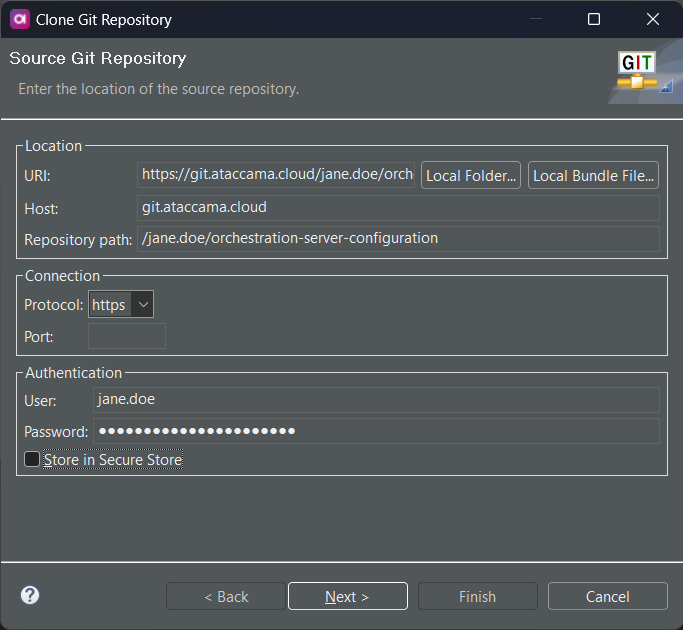This screenshot has width=683, height=630.
Task: Click the Port input box
Action: pos(127,337)
